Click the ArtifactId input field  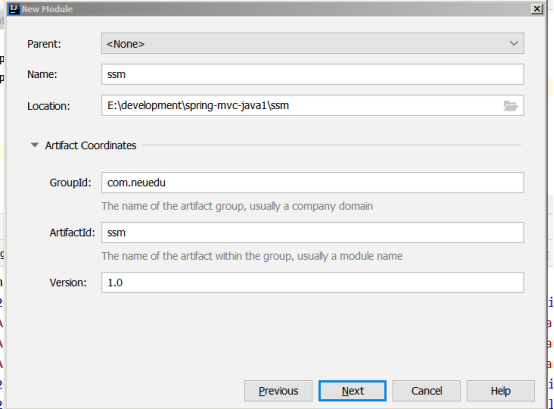[312, 233]
